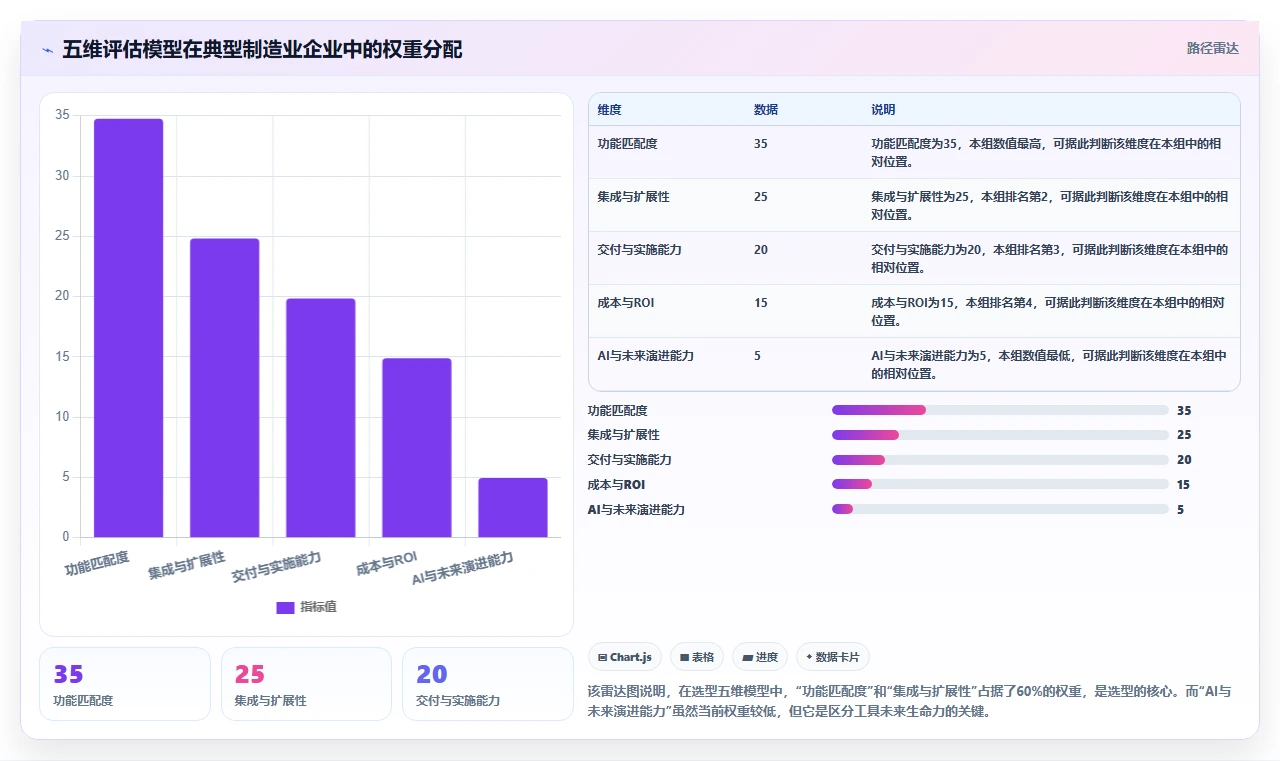1280x761 pixels.
Task: Click the AI与未来演进能力 progress bar
Action: point(1000,509)
